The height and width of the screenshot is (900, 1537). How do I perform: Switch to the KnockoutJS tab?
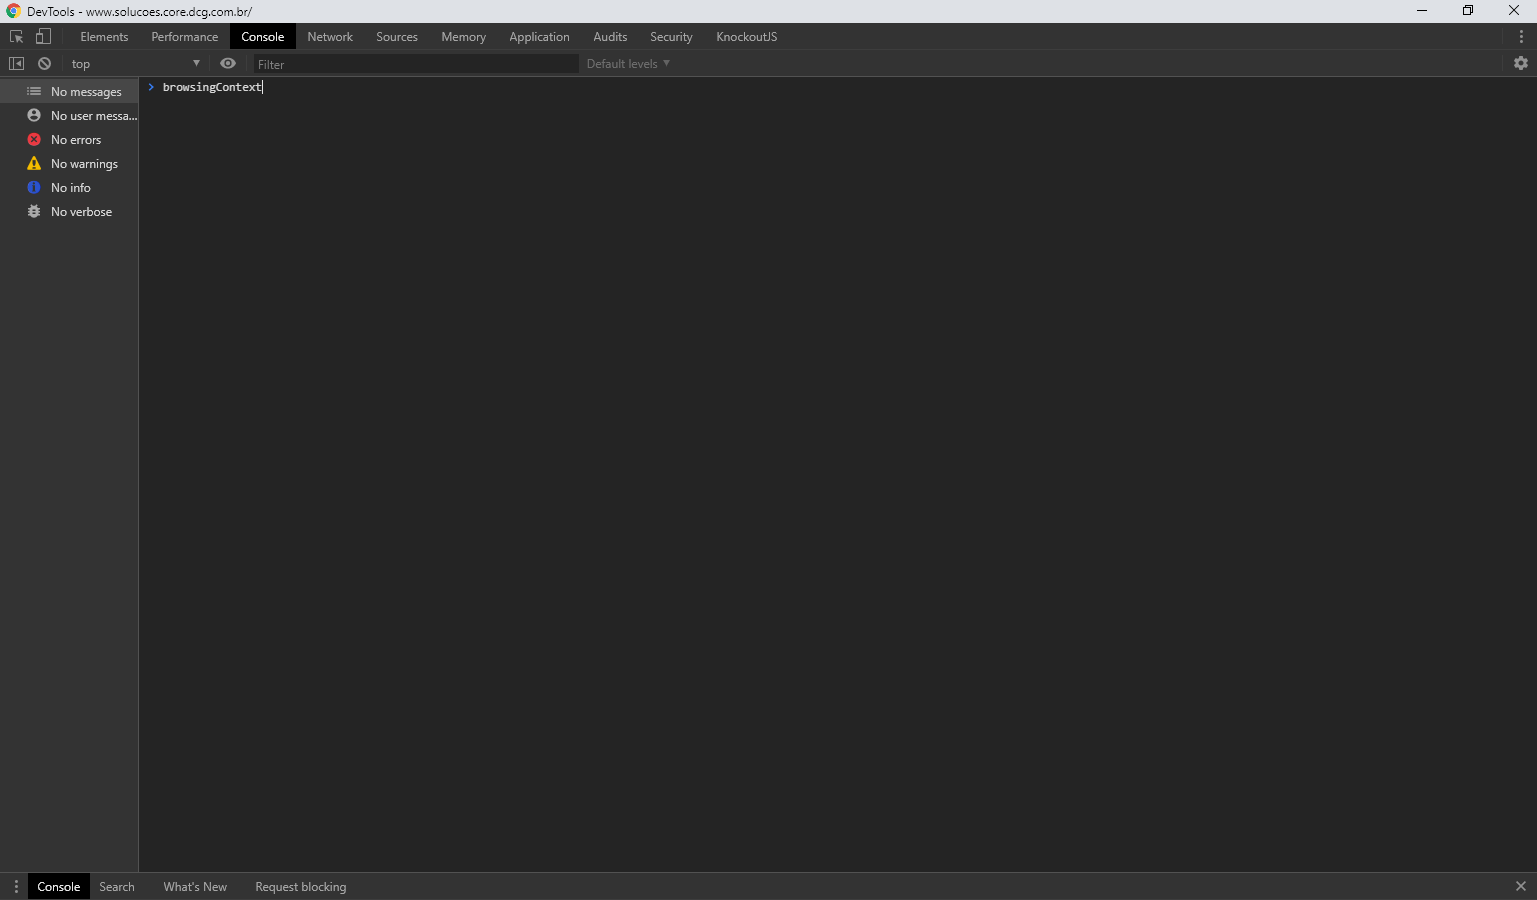tap(747, 37)
